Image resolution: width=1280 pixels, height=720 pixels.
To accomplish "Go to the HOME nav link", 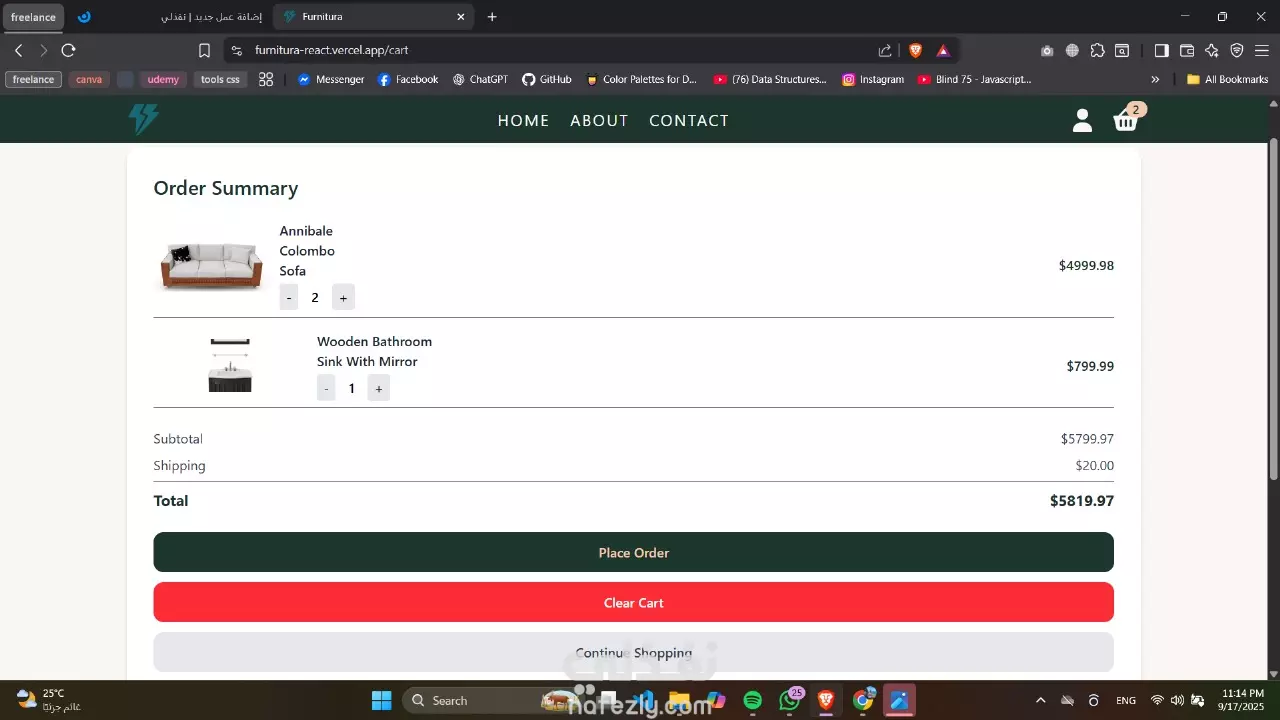I will click(524, 120).
